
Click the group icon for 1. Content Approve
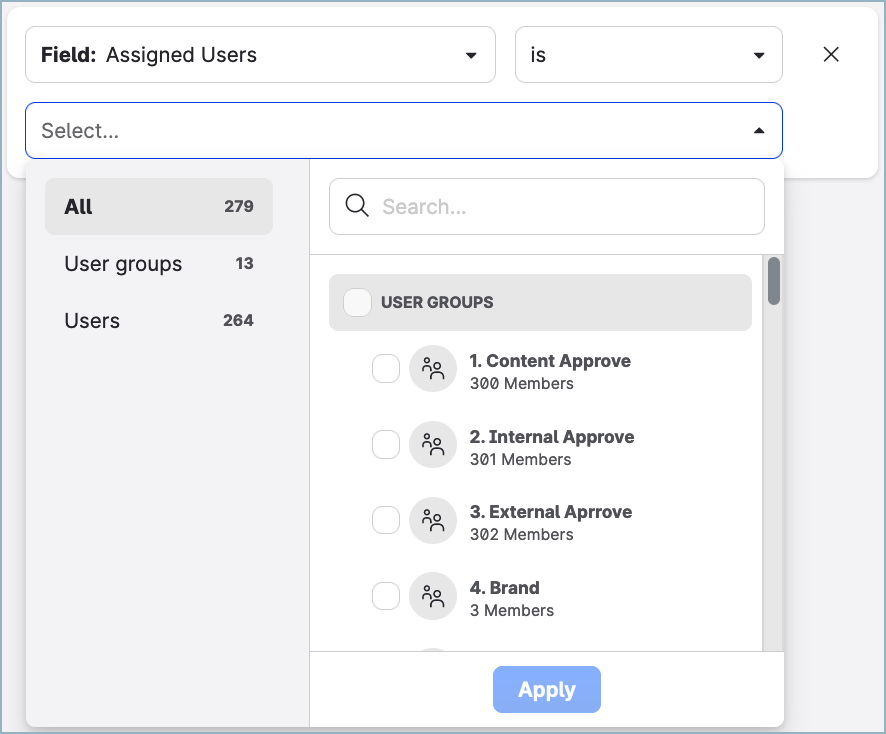[433, 370]
